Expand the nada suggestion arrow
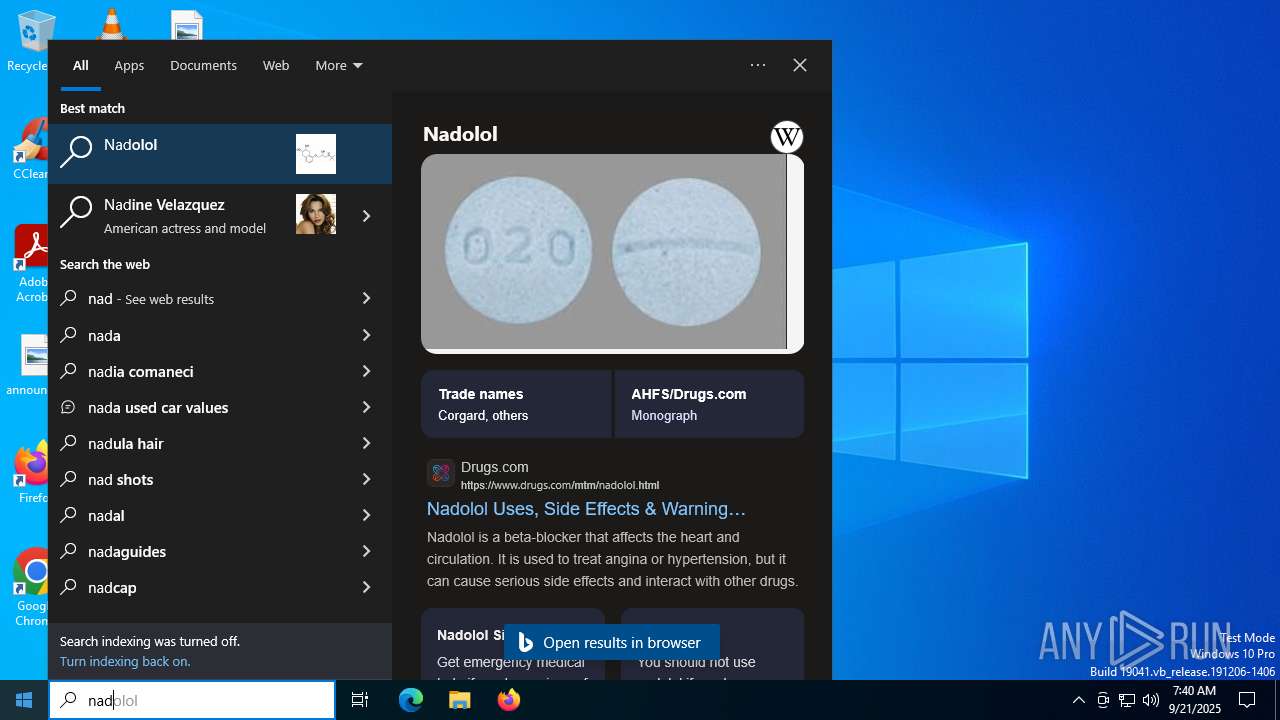The image size is (1280, 720). click(366, 335)
